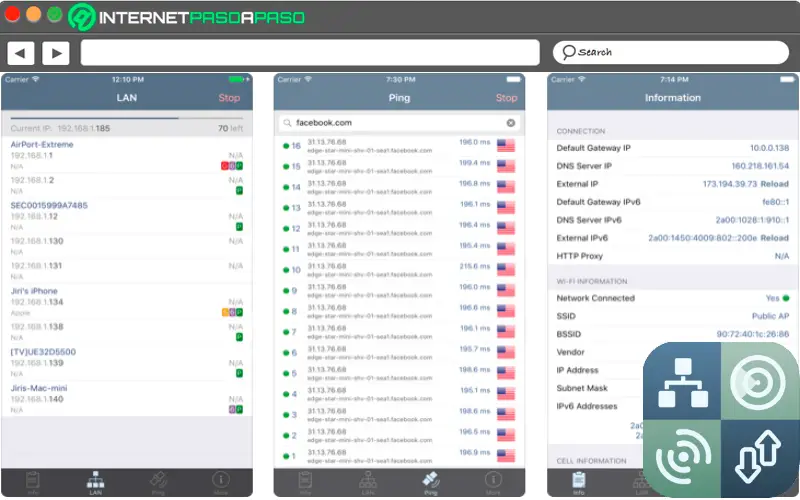Click the signal waves tile in app icon
This screenshot has width=800, height=500.
point(683,458)
